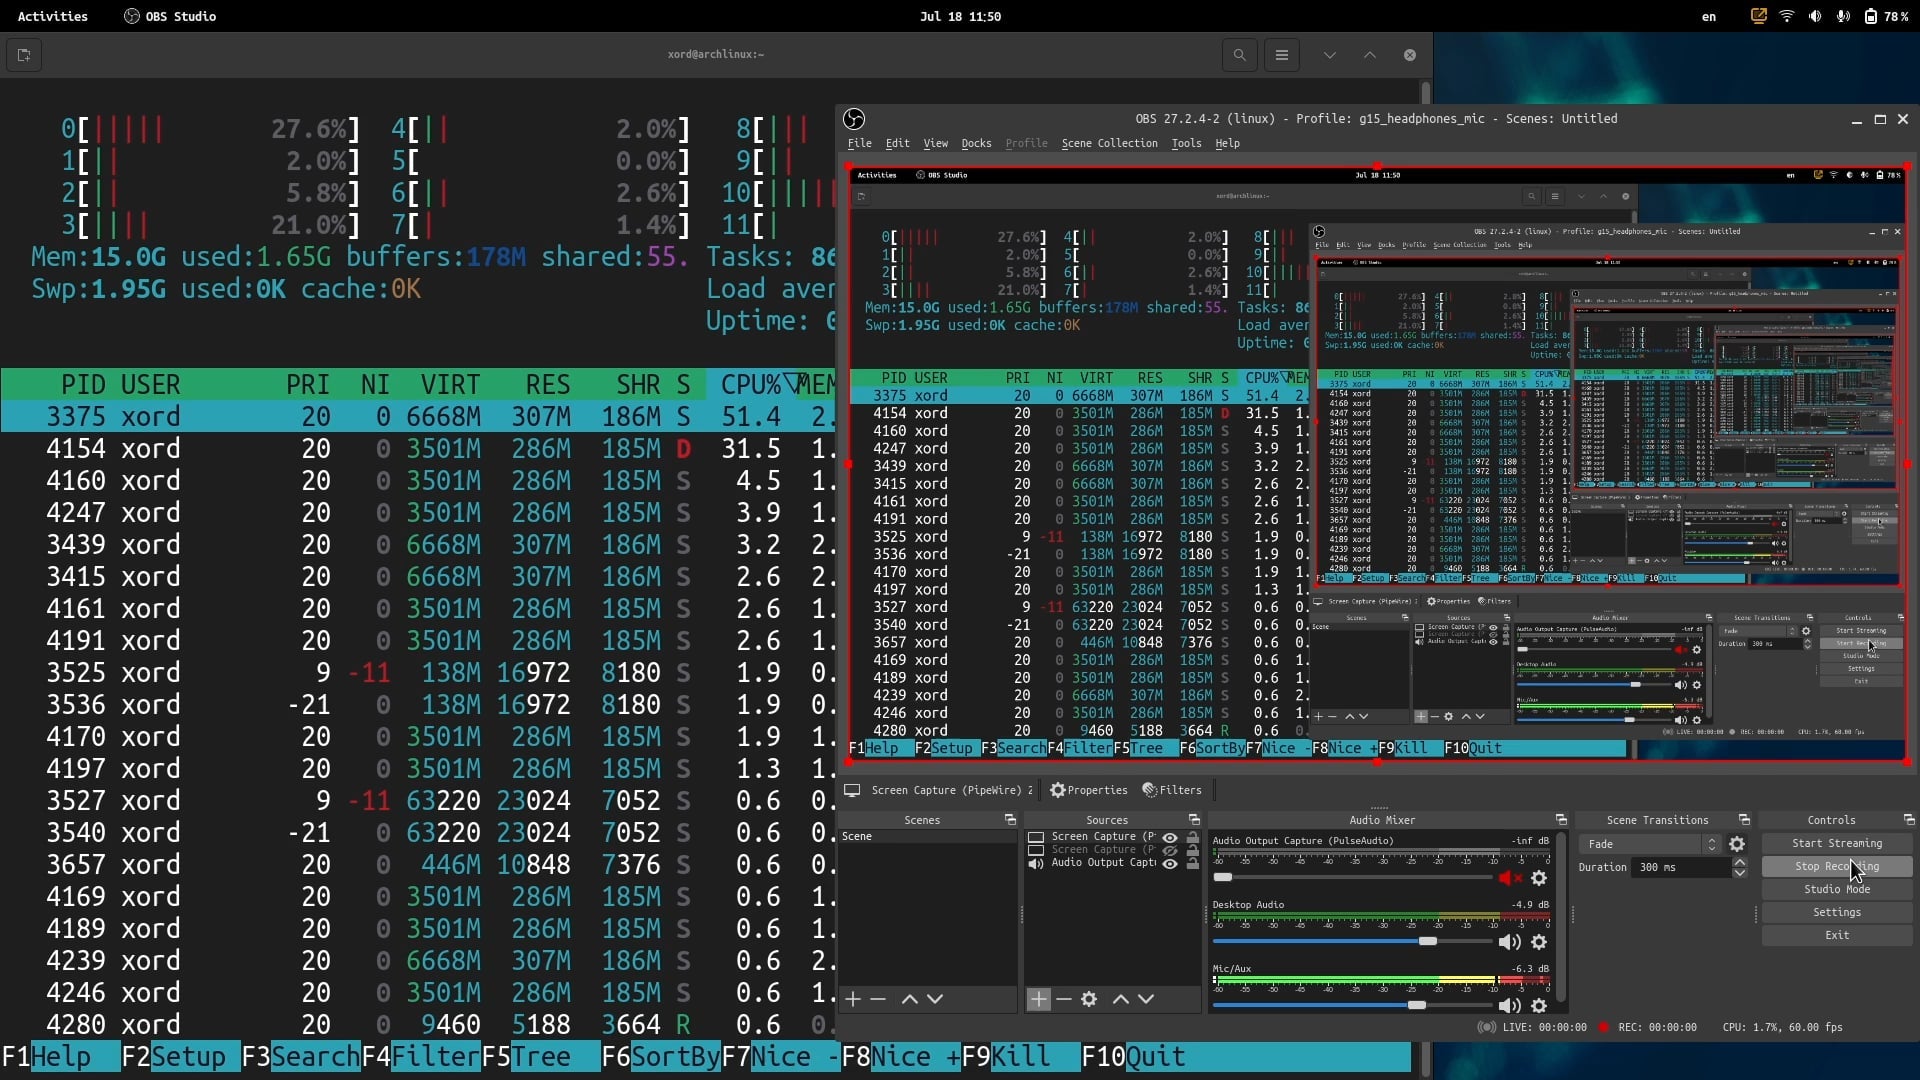Remove the selected scene with the minus icon
1920x1080 pixels.
(x=878, y=999)
